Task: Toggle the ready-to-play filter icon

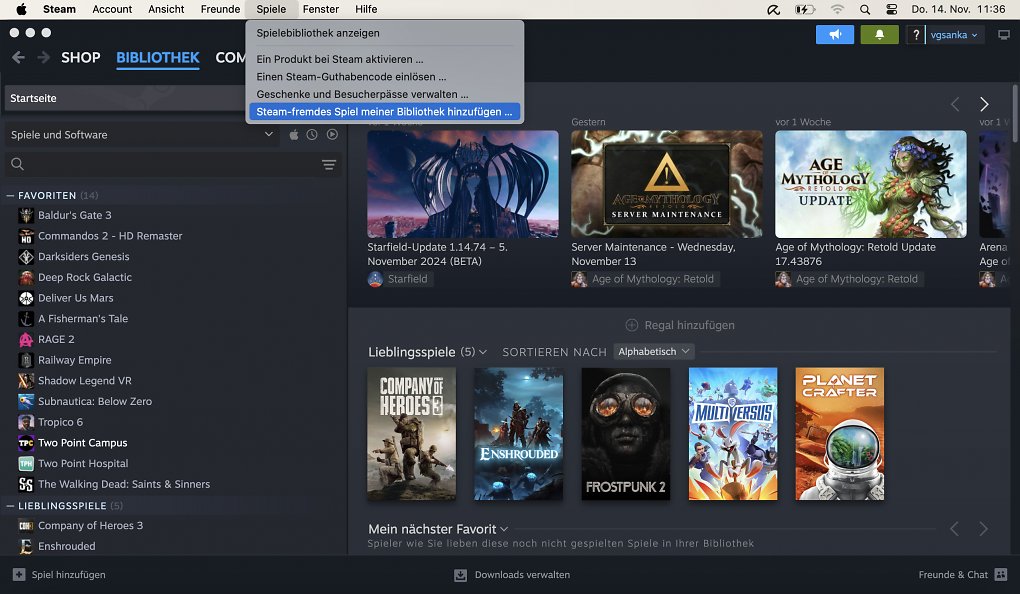Action: [332, 135]
